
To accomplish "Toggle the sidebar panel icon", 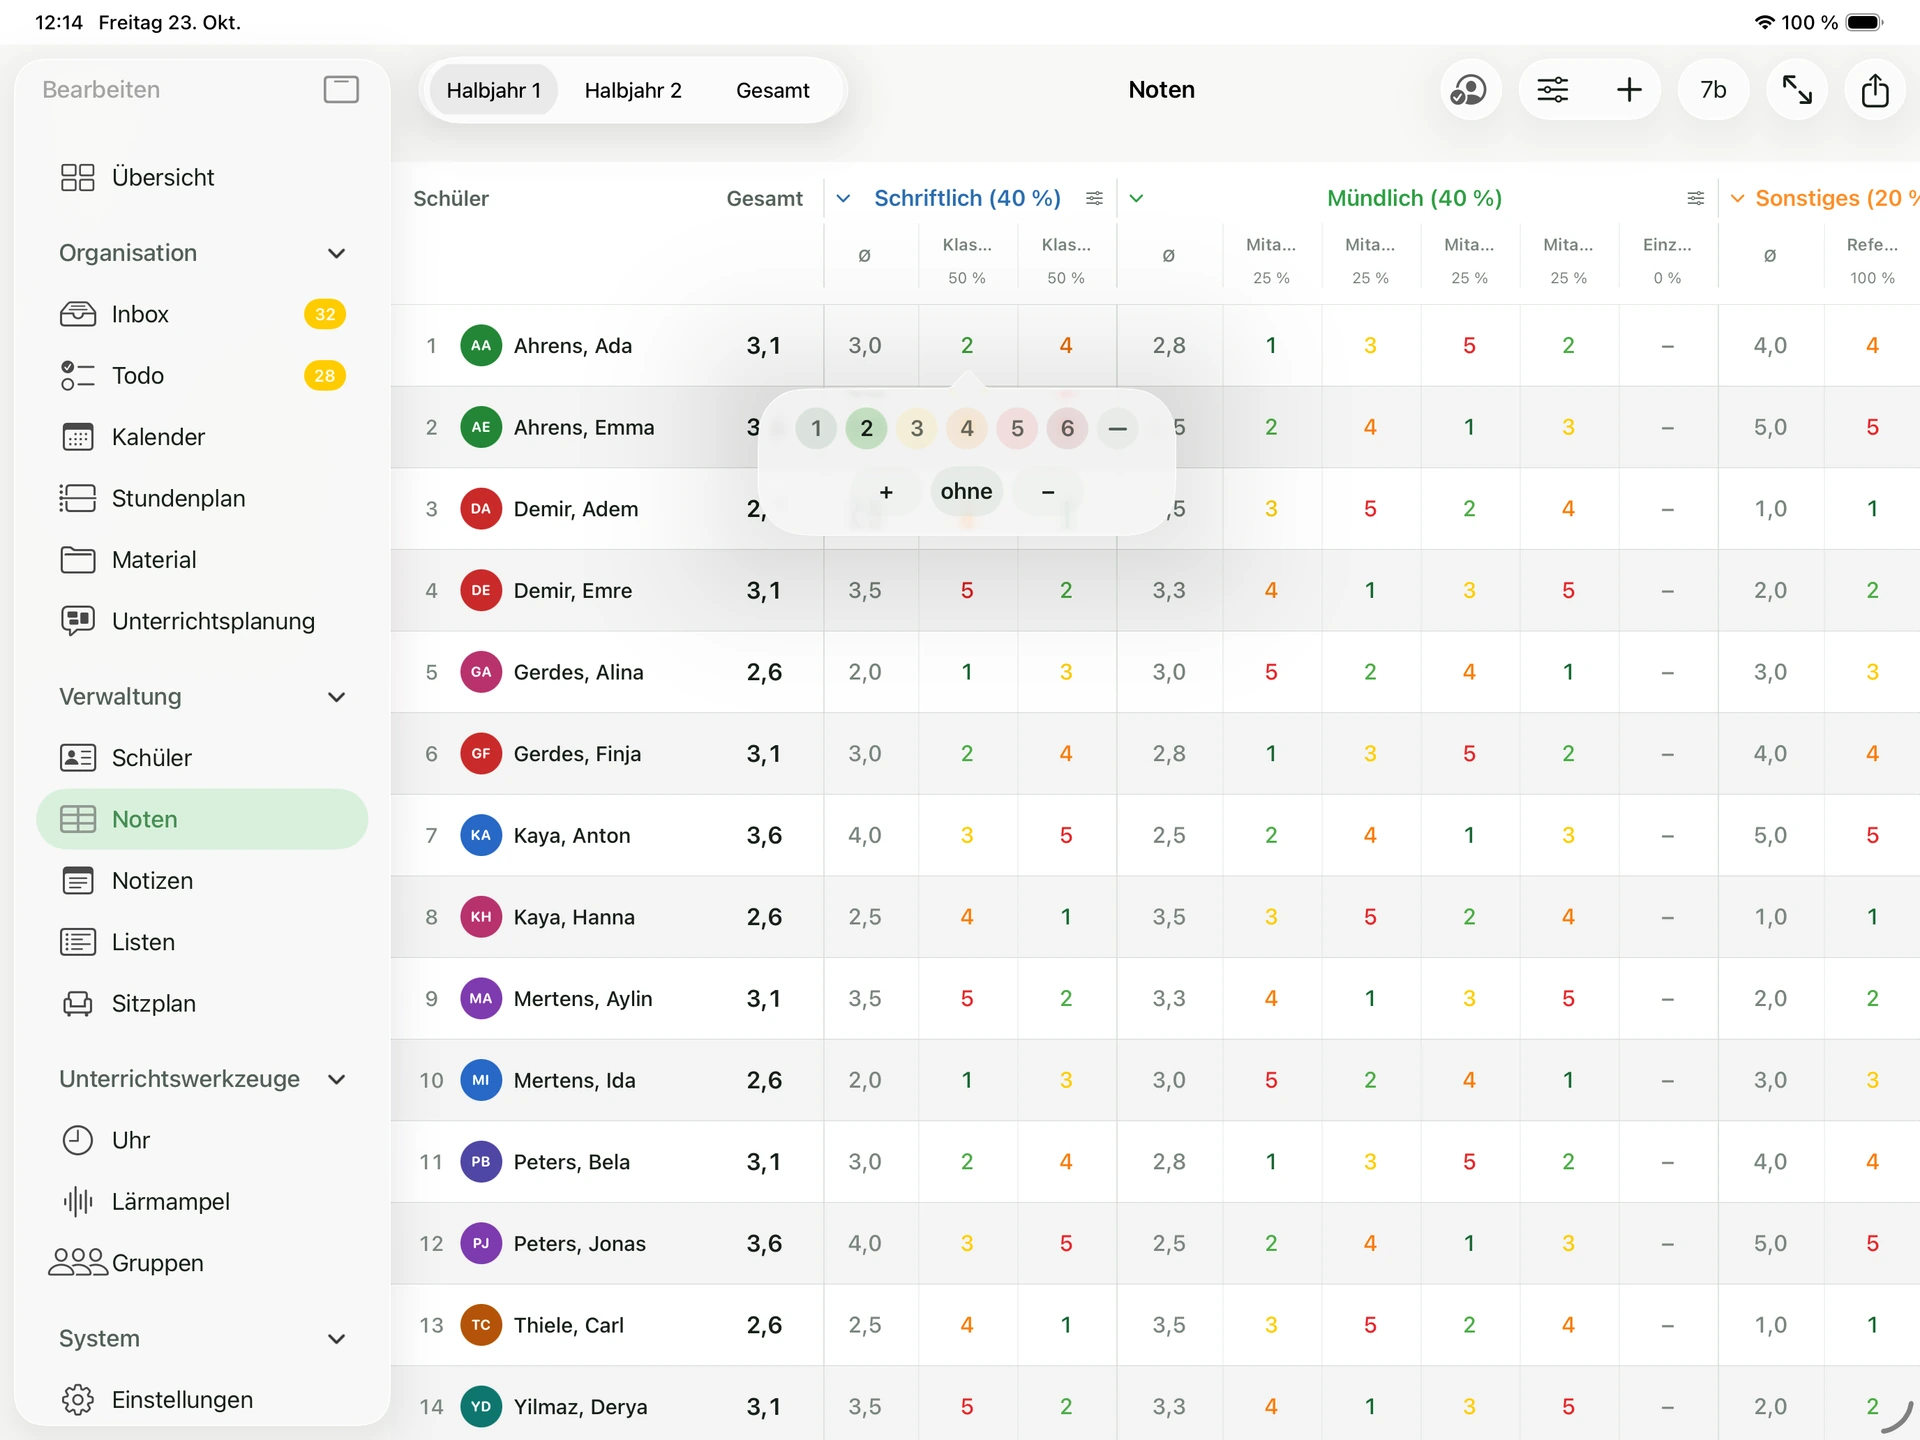I will [x=341, y=90].
